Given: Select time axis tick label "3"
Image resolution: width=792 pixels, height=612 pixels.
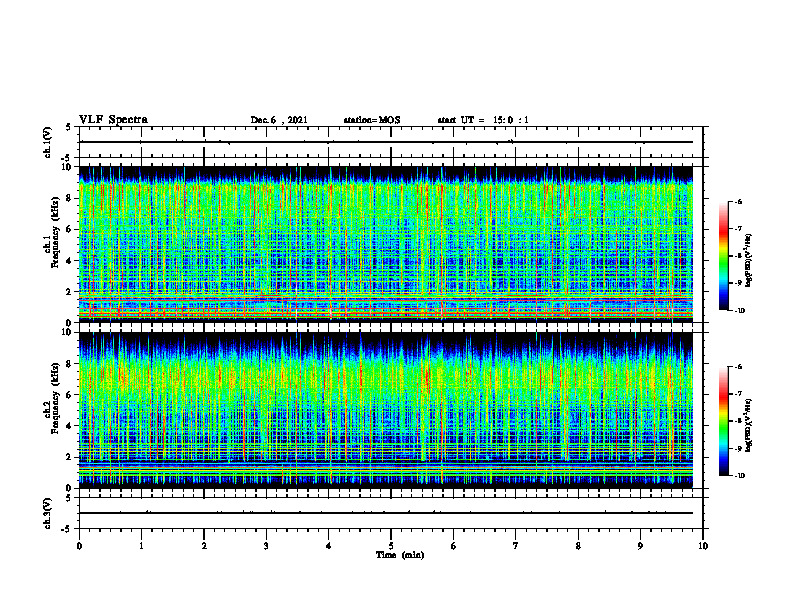Looking at the screenshot, I should pos(266,546).
